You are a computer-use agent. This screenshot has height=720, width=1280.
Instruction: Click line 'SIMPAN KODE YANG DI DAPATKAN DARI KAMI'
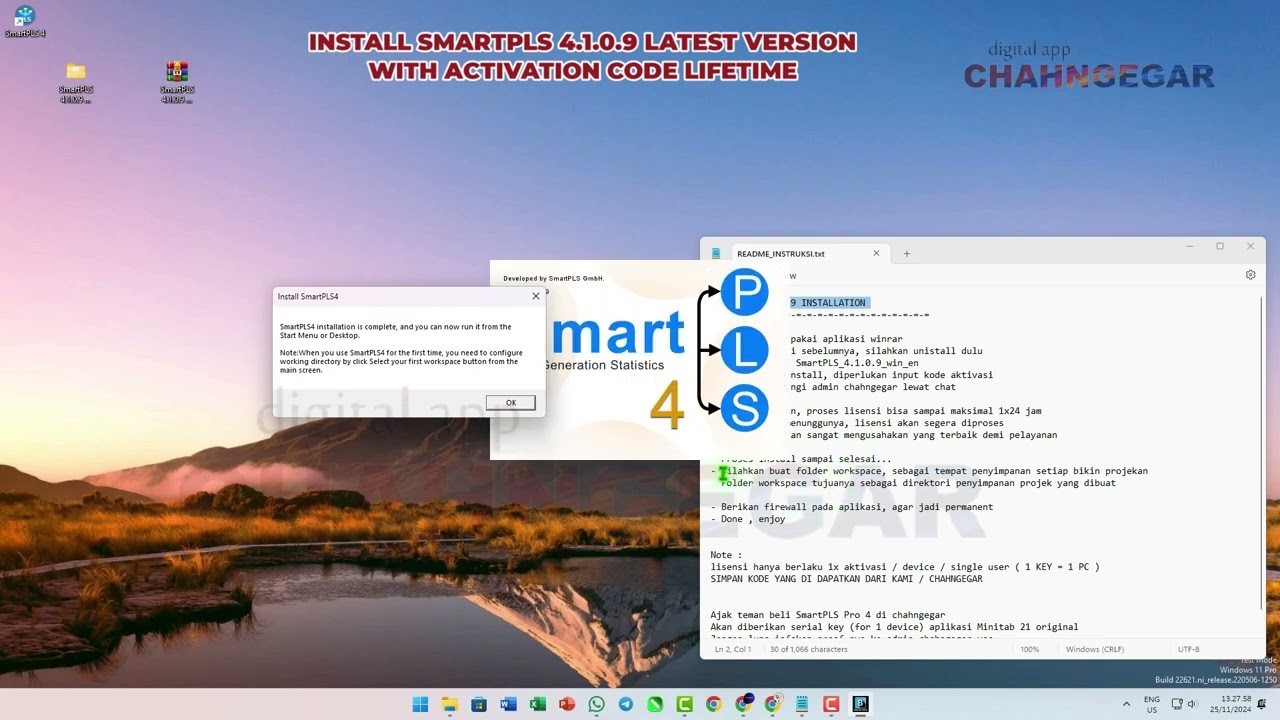click(x=847, y=579)
